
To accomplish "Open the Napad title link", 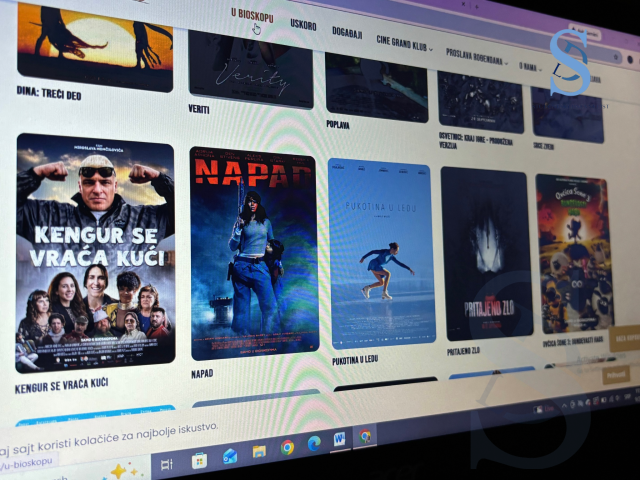I will pos(202,373).
